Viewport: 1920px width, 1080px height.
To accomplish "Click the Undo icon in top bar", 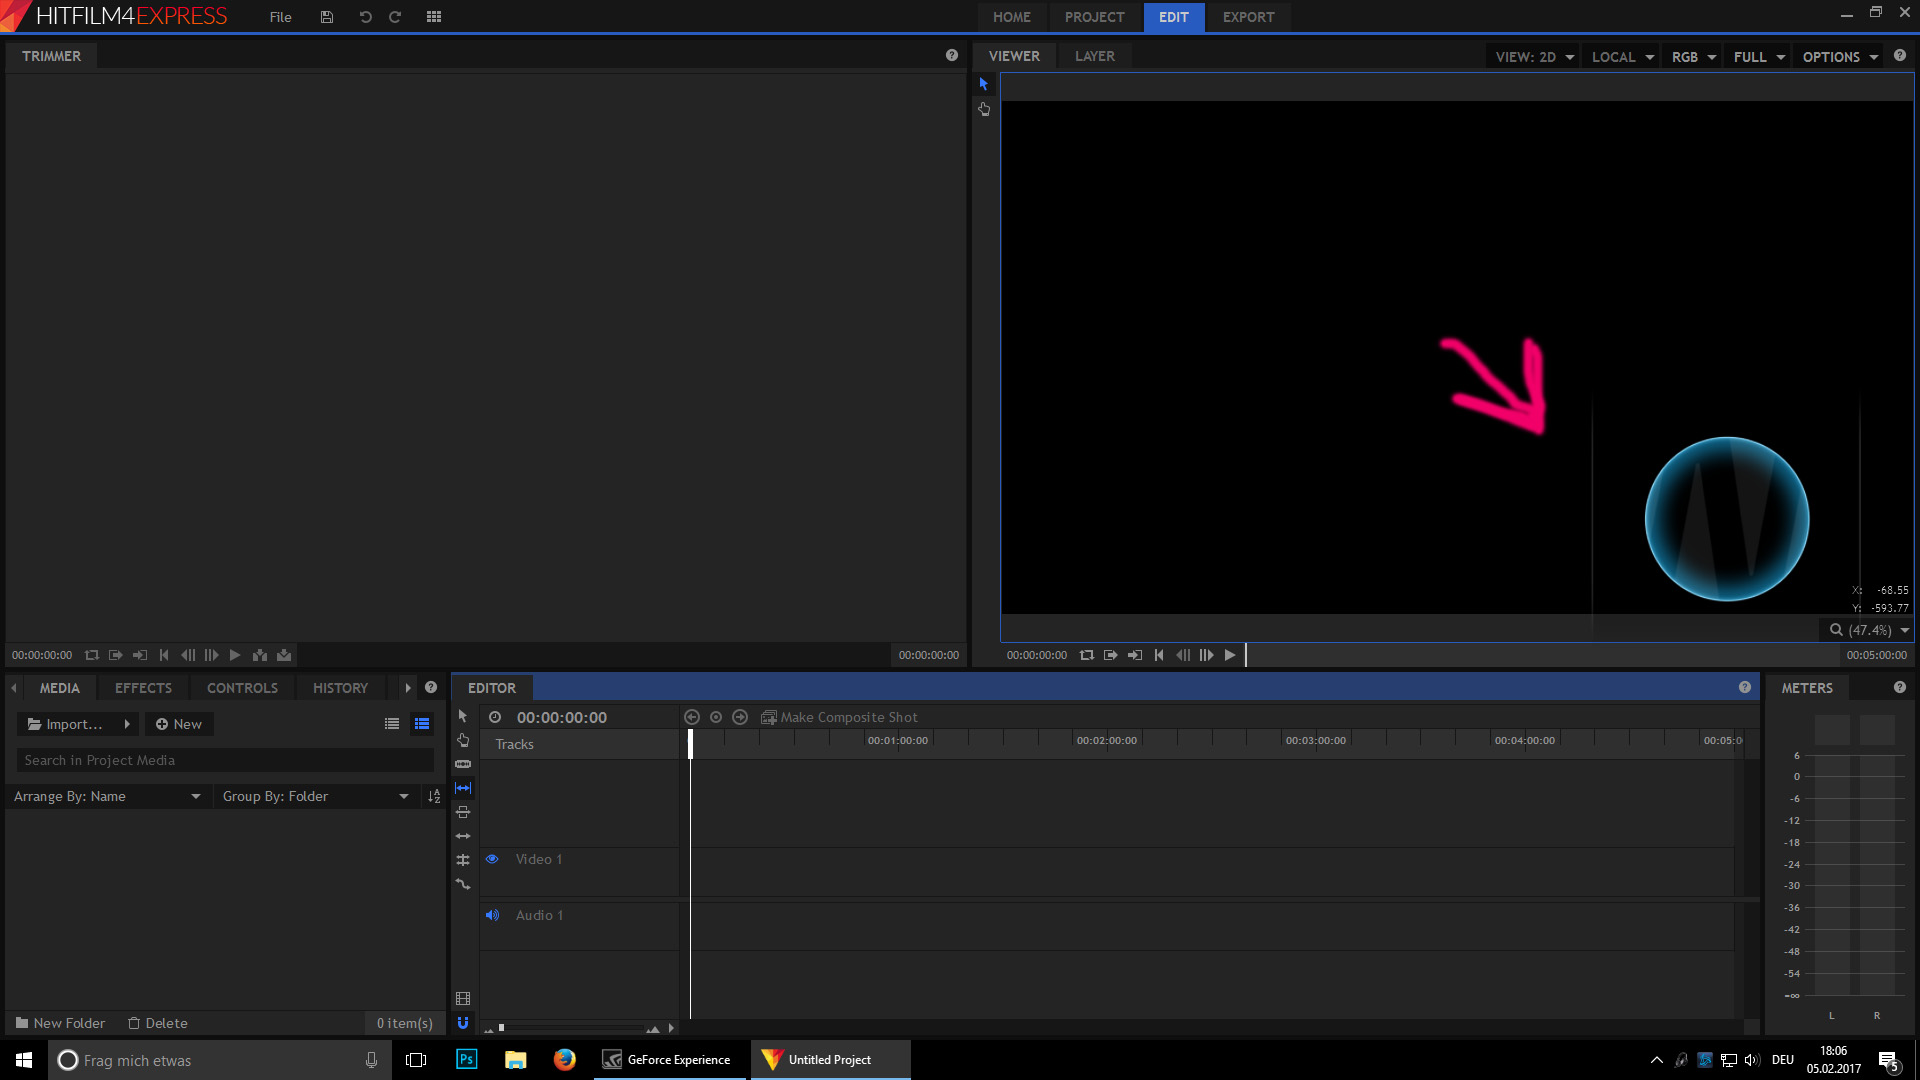I will (x=365, y=17).
